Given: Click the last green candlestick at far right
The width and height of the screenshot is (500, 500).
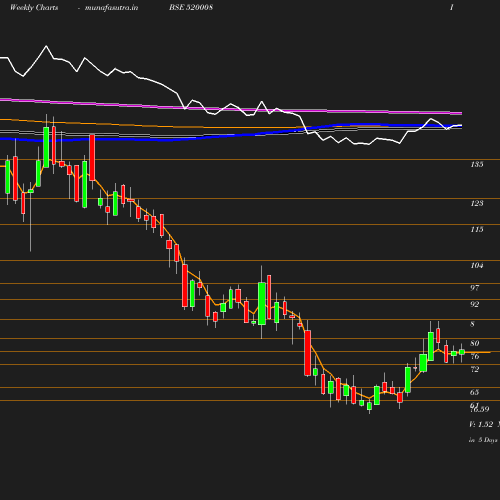Looking at the screenshot, I should tap(462, 352).
